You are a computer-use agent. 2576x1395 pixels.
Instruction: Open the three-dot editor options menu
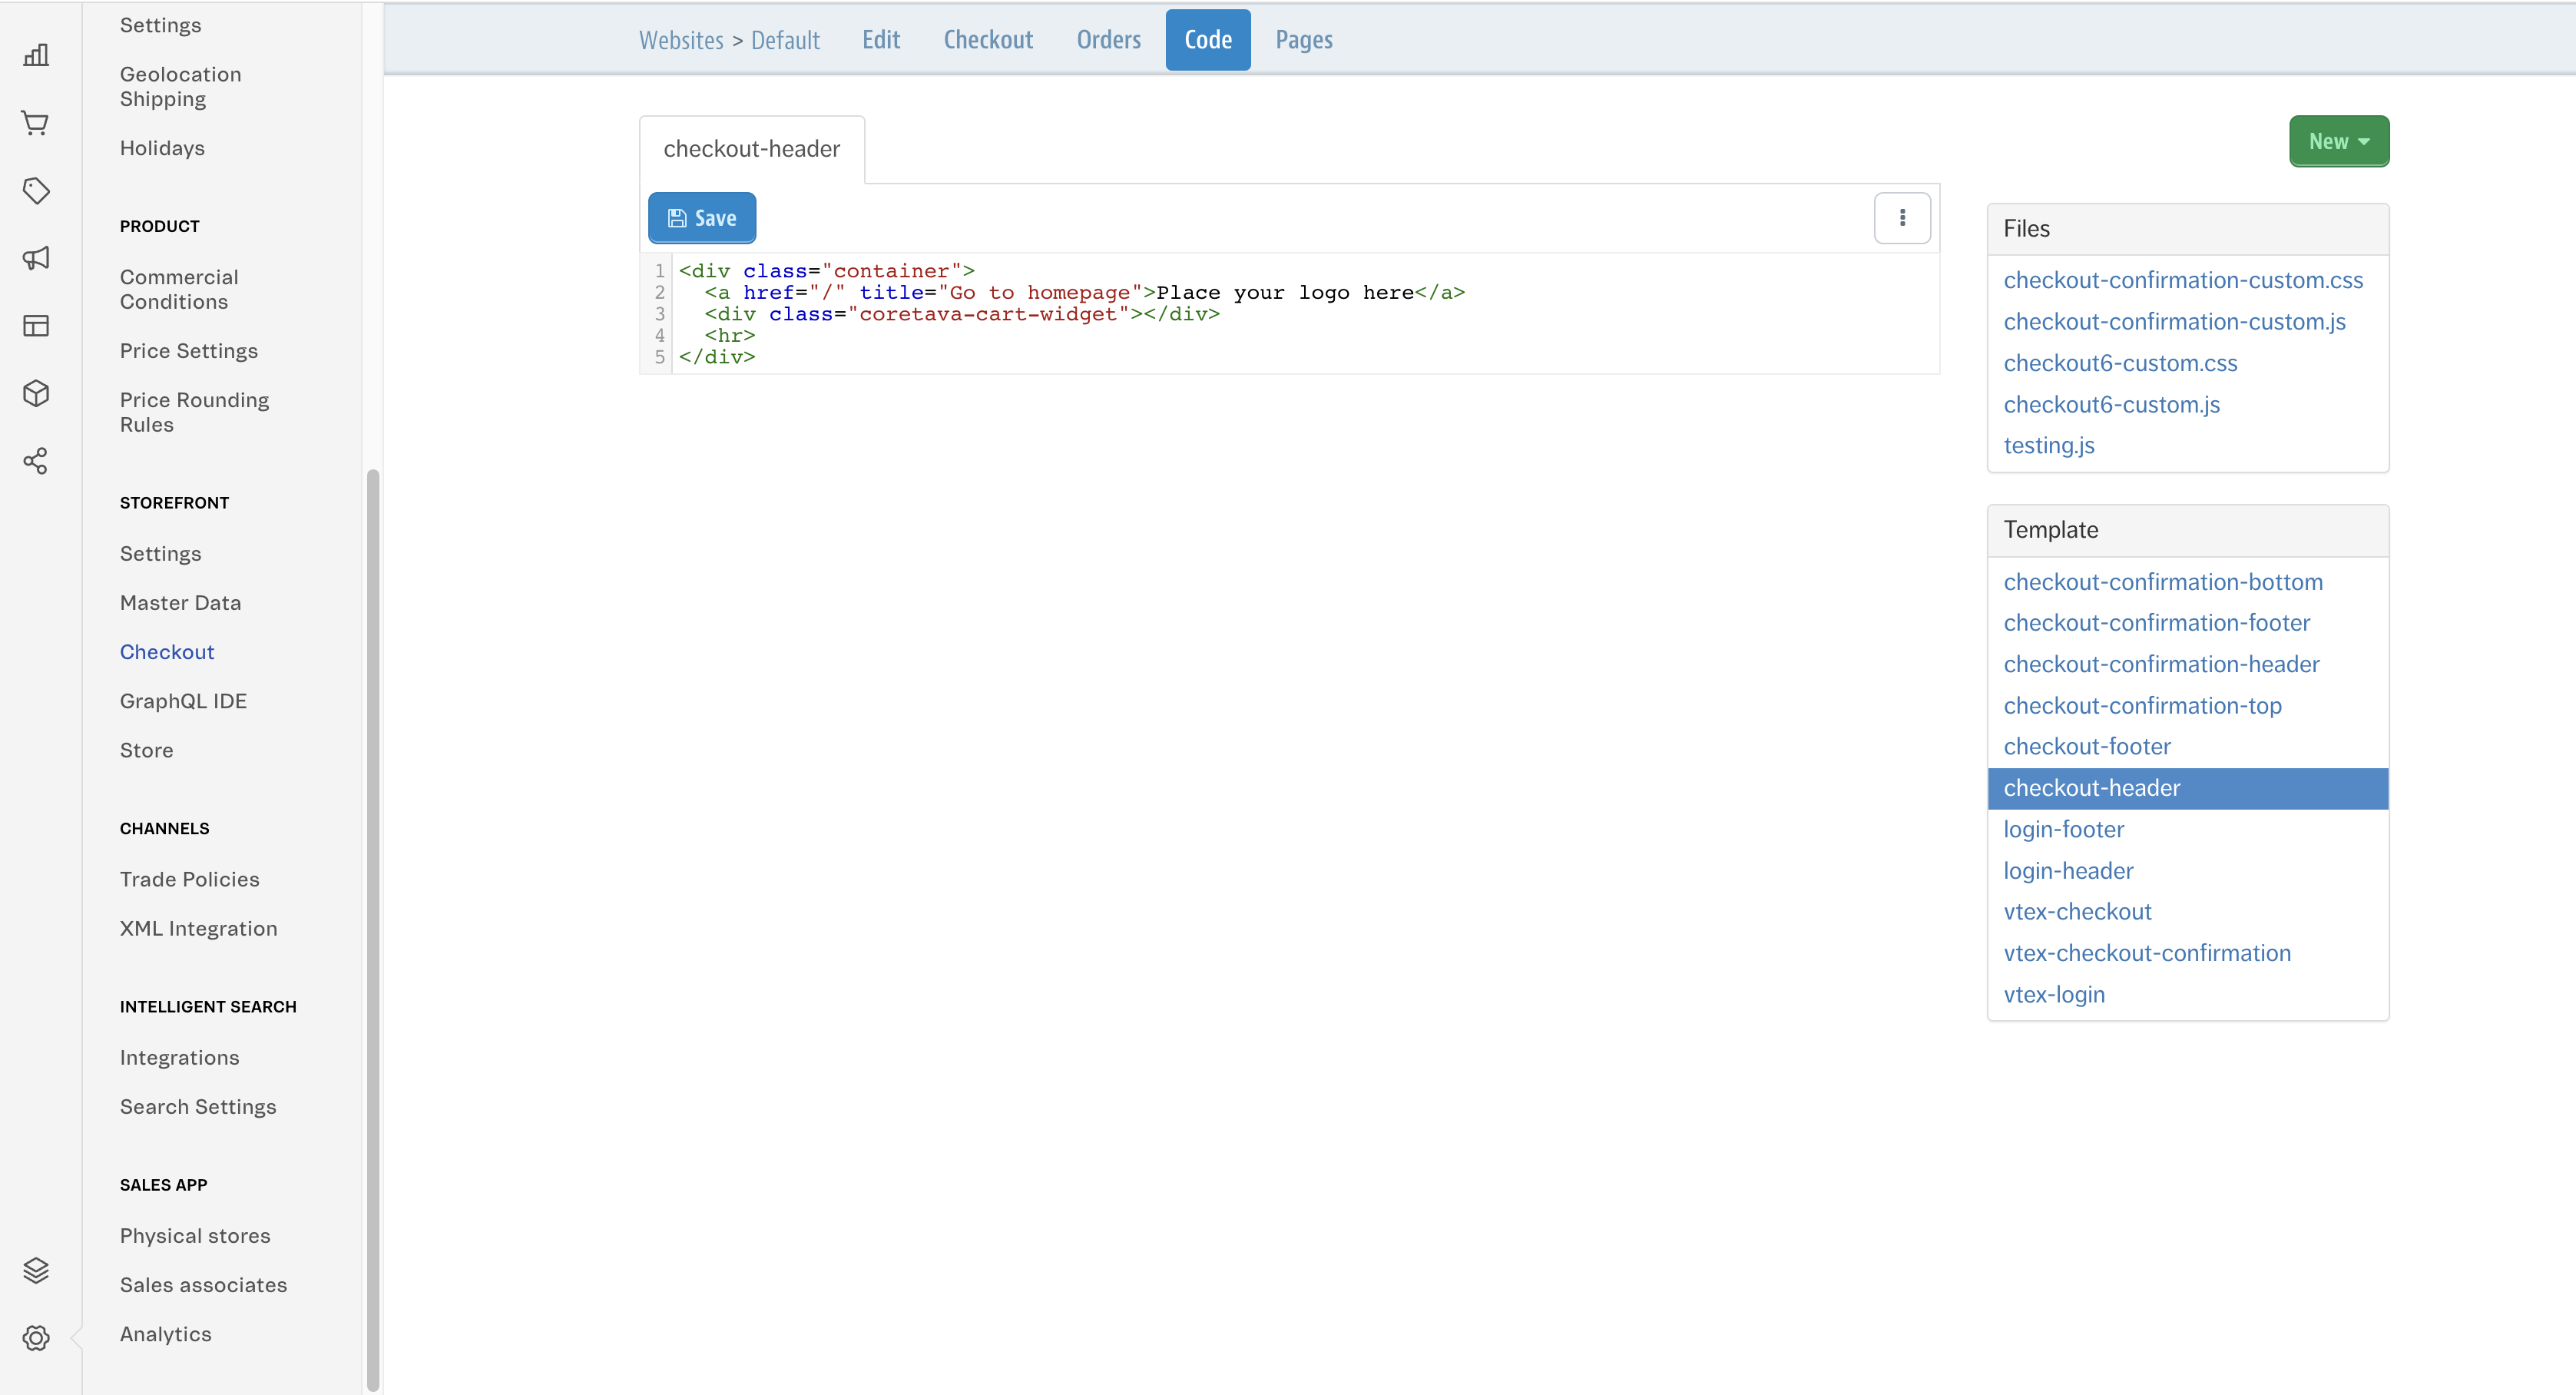point(1901,218)
